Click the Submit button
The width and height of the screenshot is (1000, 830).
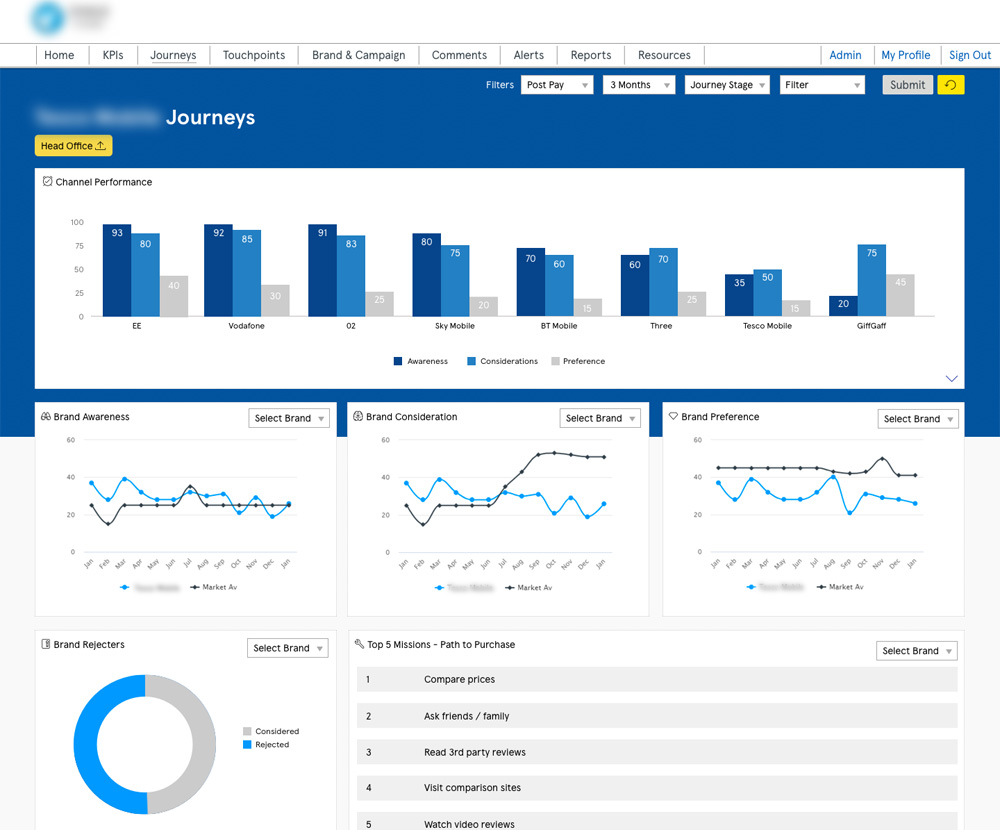[908, 85]
